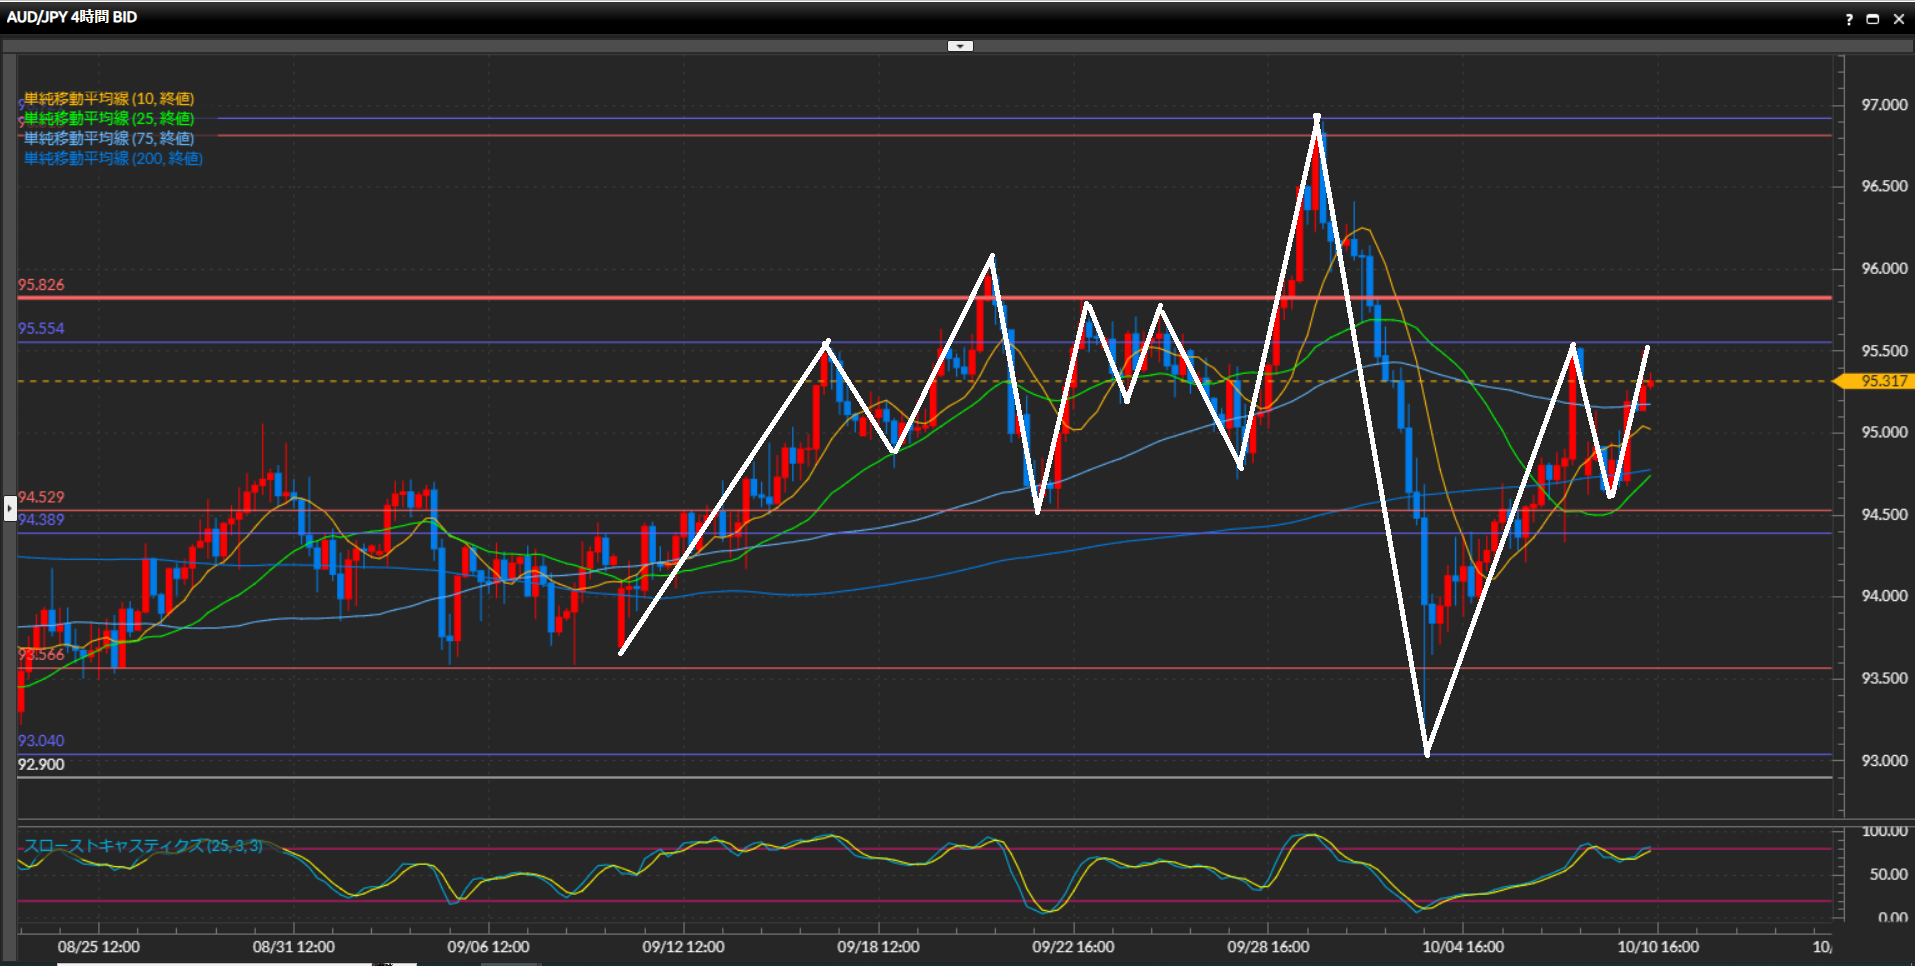
Task: Select the 75-period moving average label
Action: 109,139
